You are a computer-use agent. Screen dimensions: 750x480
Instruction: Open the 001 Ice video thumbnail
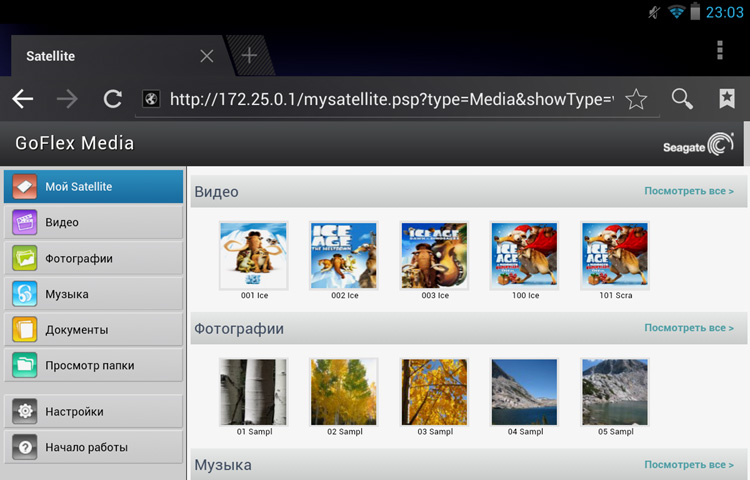(x=254, y=256)
